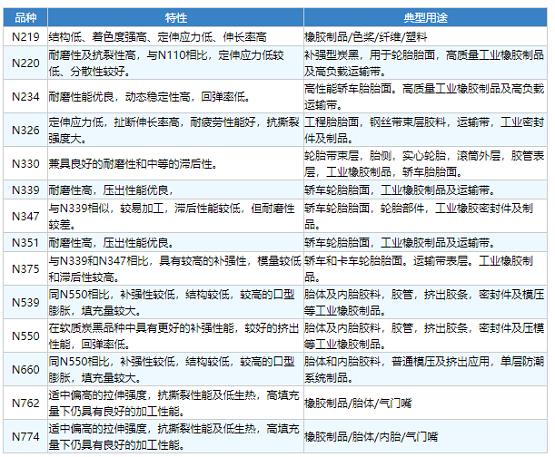The width and height of the screenshot is (555, 457).
Task: Select the N234 grade cell
Action: (25, 97)
